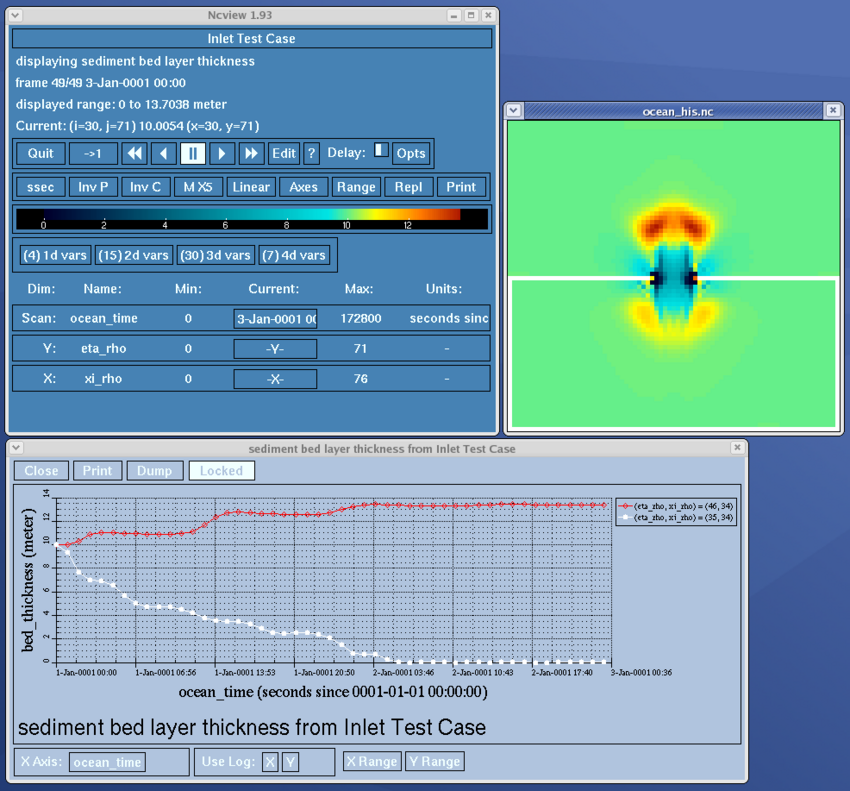Click the fast forward button
Screen dimensions: 850x791
pos(251,153)
